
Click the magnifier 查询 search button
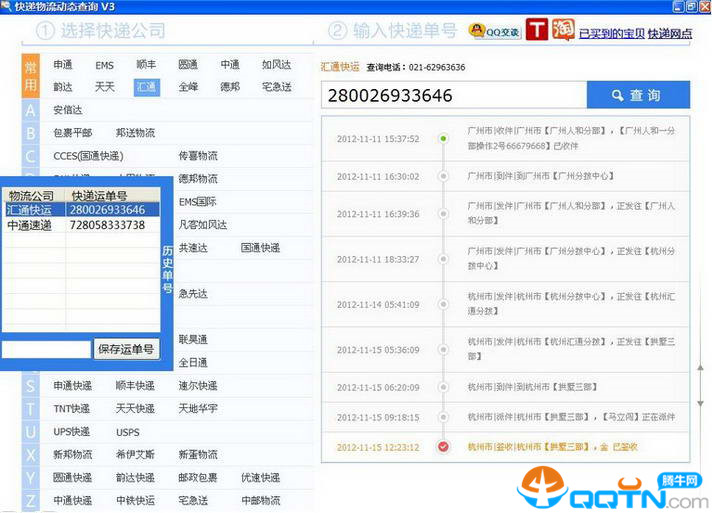[637, 95]
